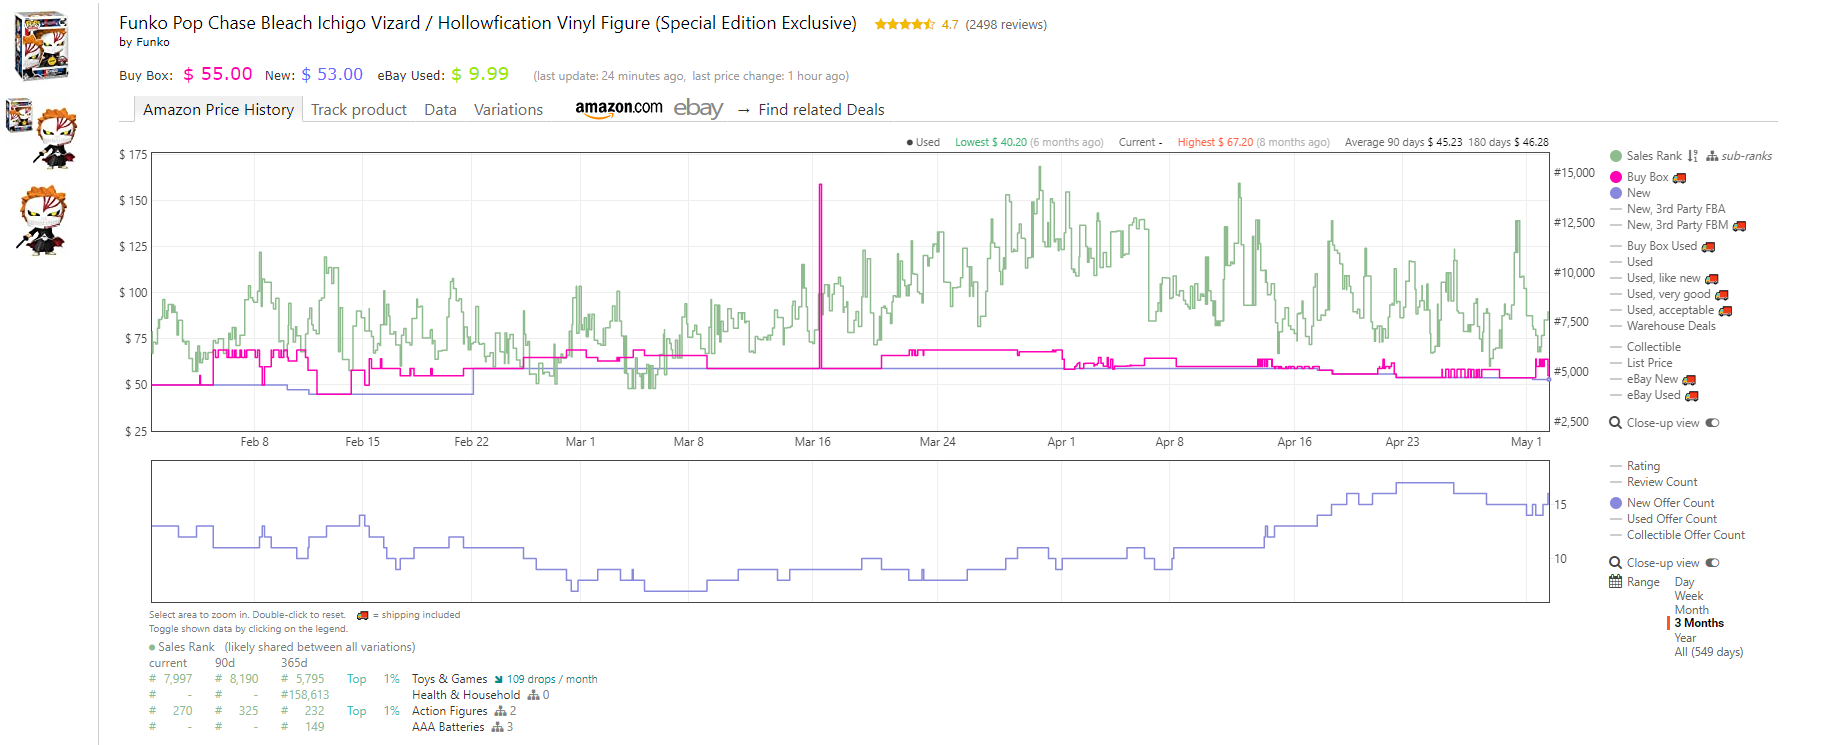
Task: Set range to Month
Action: pyautogui.click(x=1692, y=610)
